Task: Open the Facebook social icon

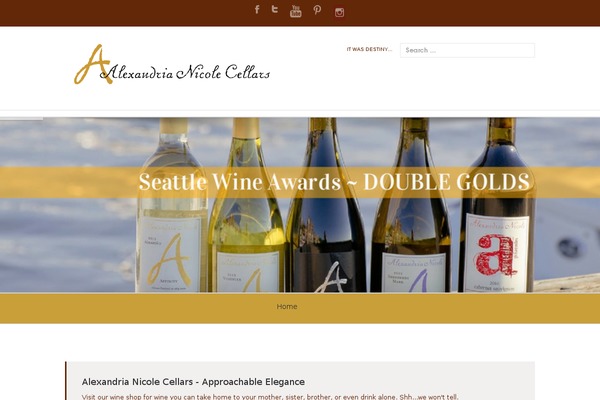Action: point(257,10)
